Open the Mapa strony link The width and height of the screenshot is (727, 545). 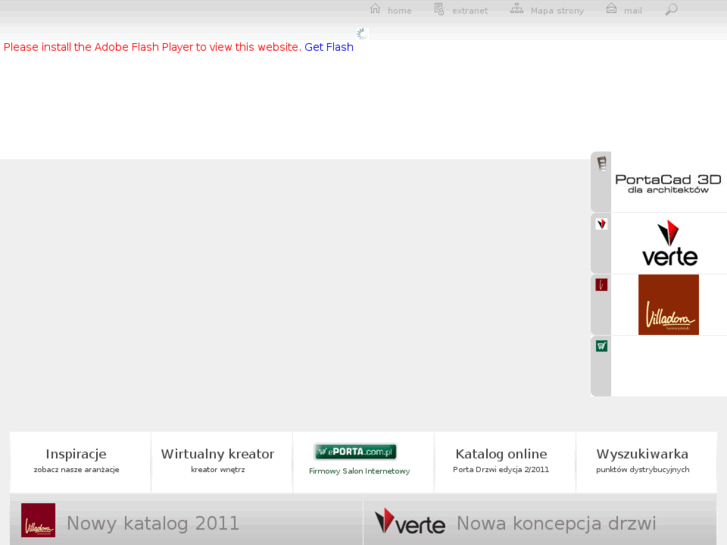coord(557,11)
